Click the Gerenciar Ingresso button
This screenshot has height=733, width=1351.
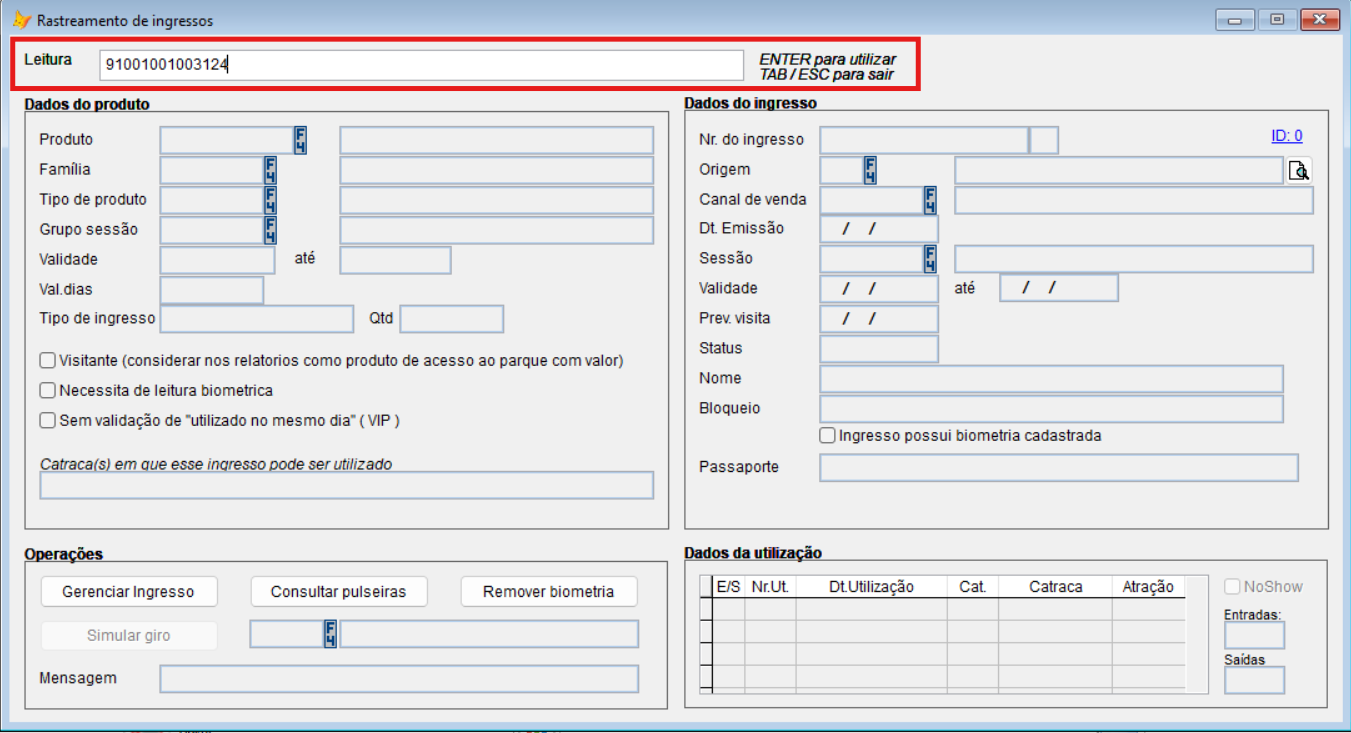click(128, 592)
